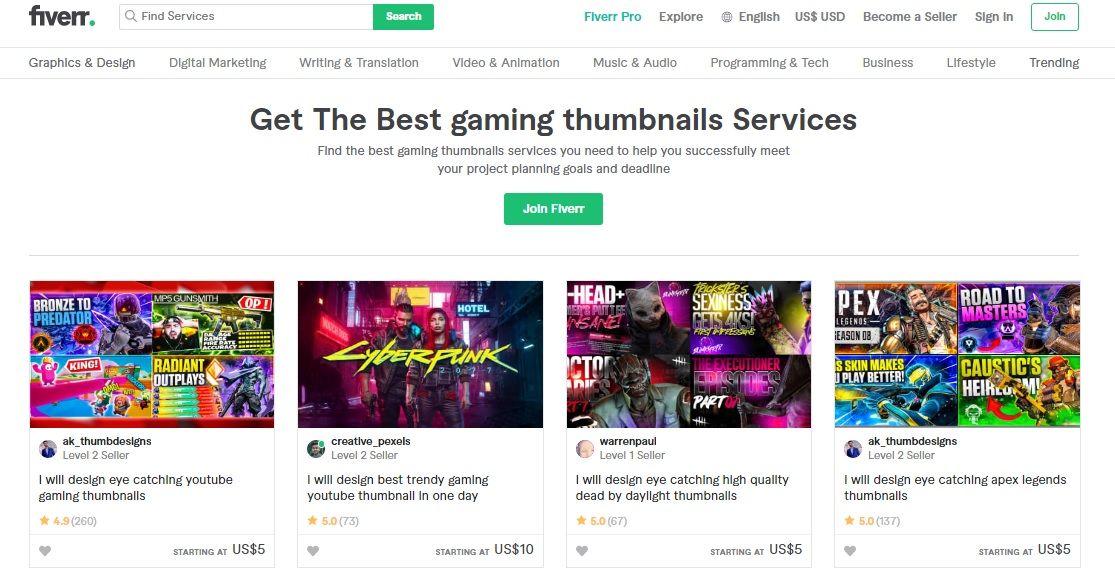The width and height of the screenshot is (1115, 569).
Task: Toggle heart on warrenpaul gig card
Action: pos(582,551)
